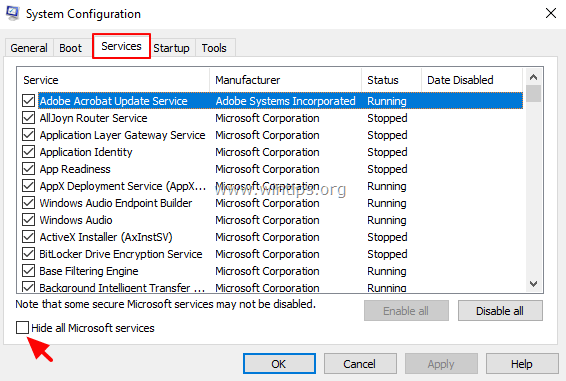Select the Adobe Acrobat Update Service row name
566x381 pixels.
(114, 101)
